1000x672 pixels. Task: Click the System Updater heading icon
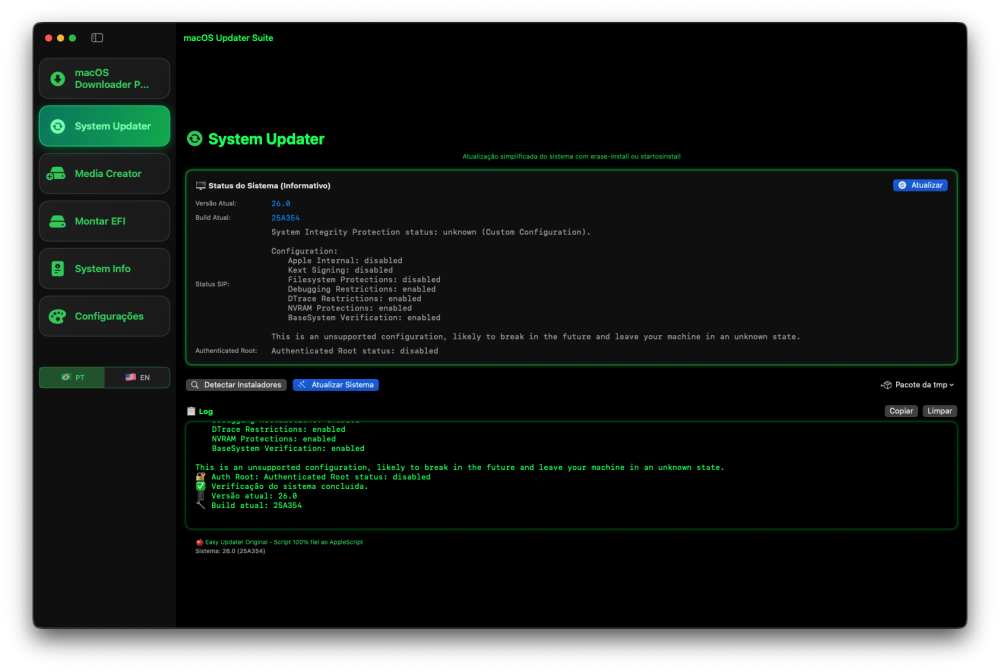coord(195,138)
